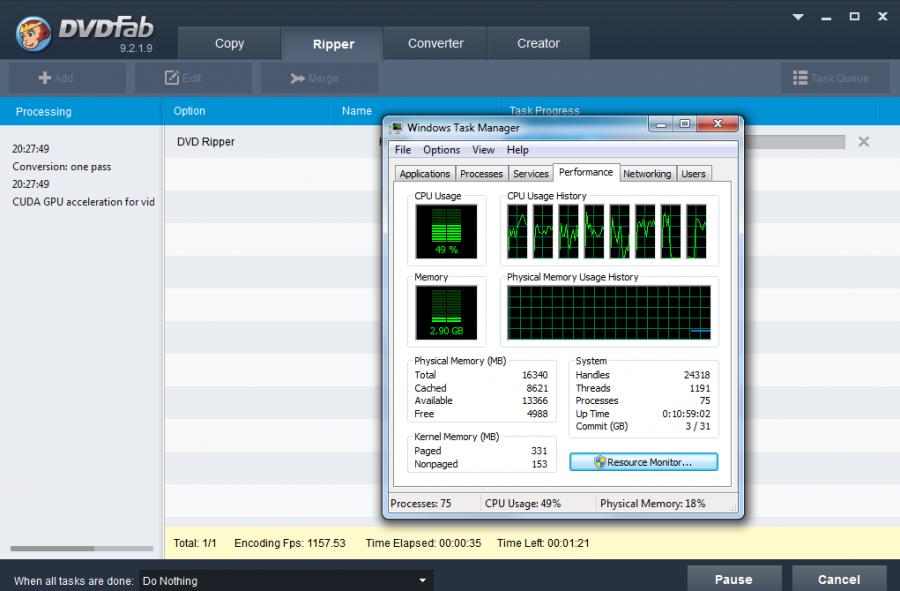Click the Edit toolbar button
Image resolution: width=900 pixels, height=591 pixels.
coord(193,78)
